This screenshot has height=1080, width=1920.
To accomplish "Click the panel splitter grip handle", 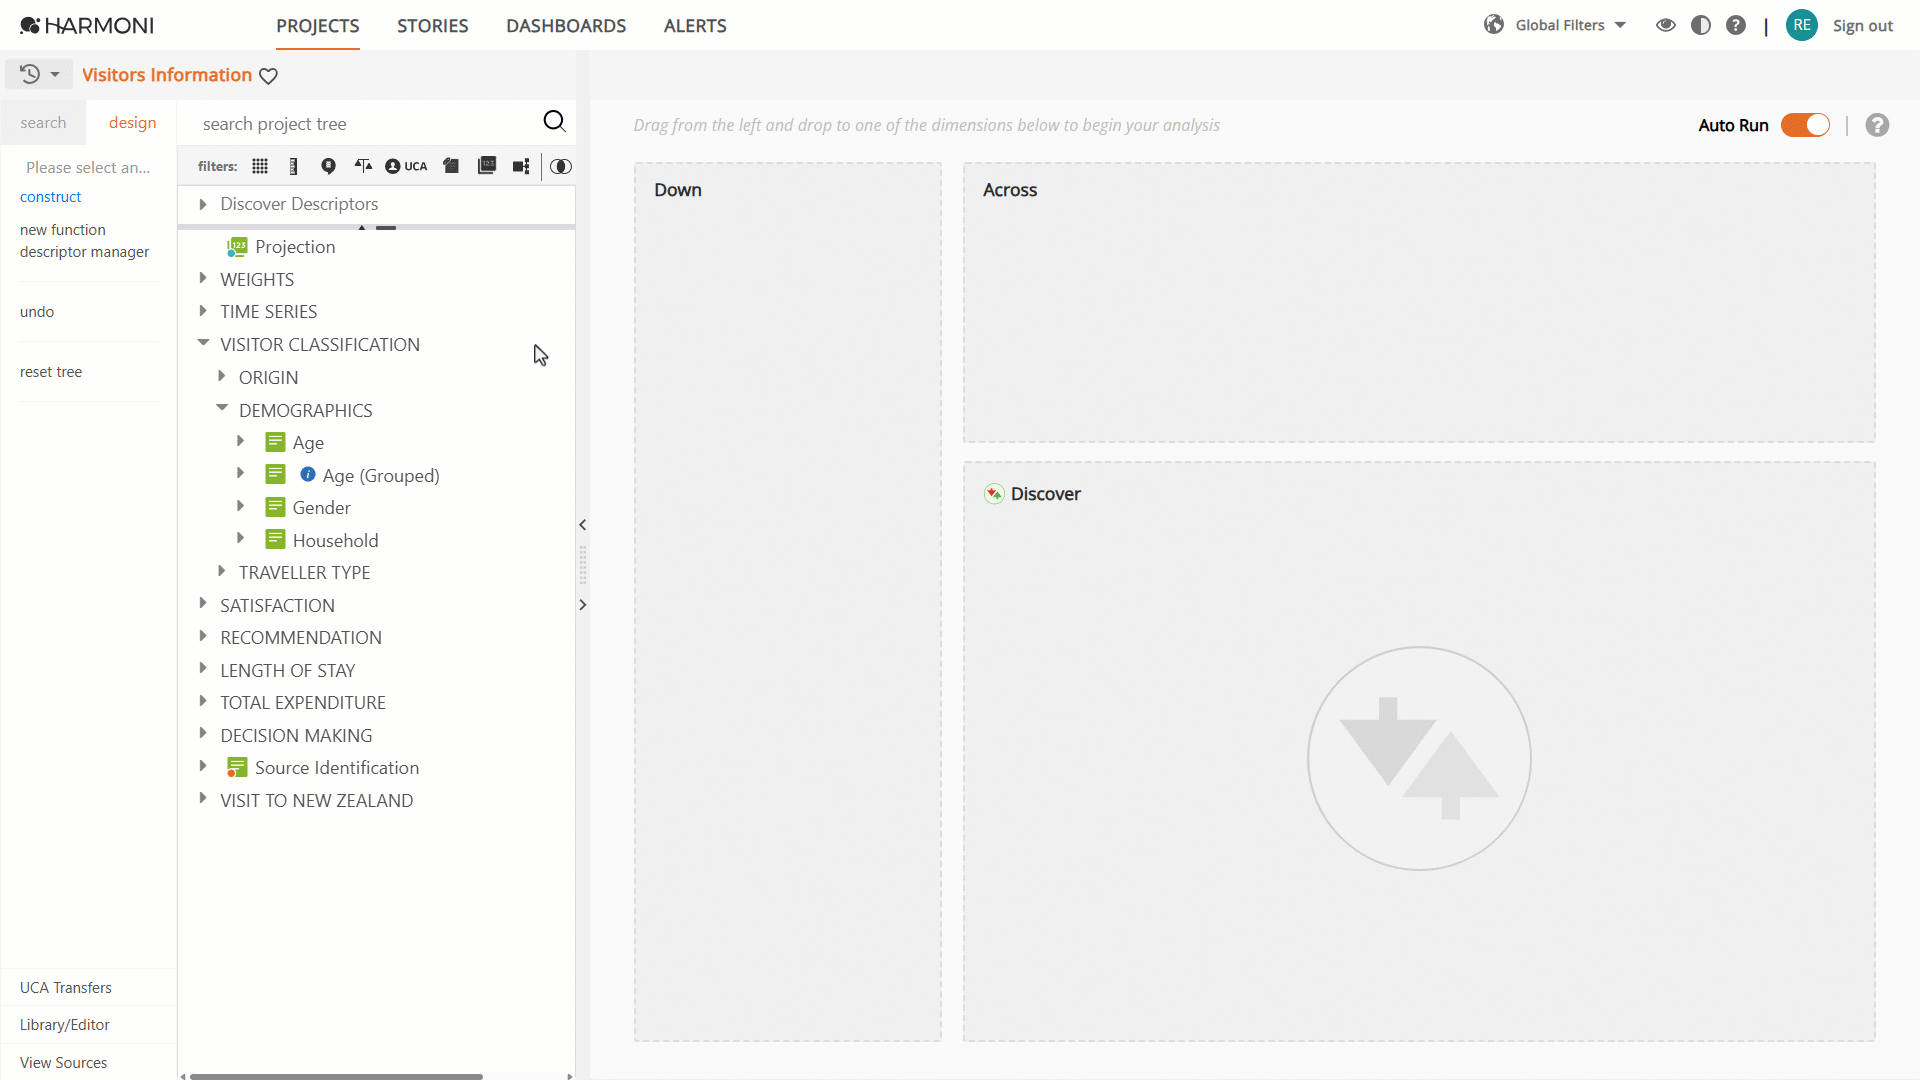I will (582, 565).
